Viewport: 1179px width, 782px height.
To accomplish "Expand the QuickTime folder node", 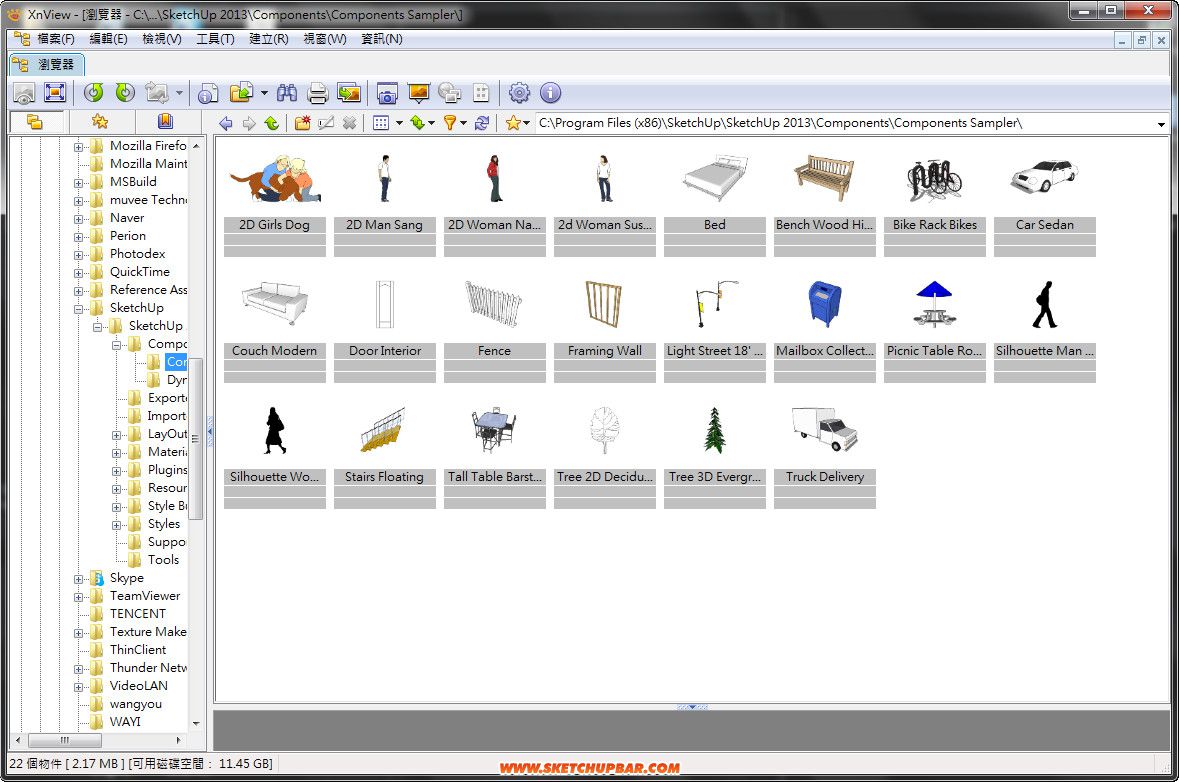I will (x=78, y=273).
